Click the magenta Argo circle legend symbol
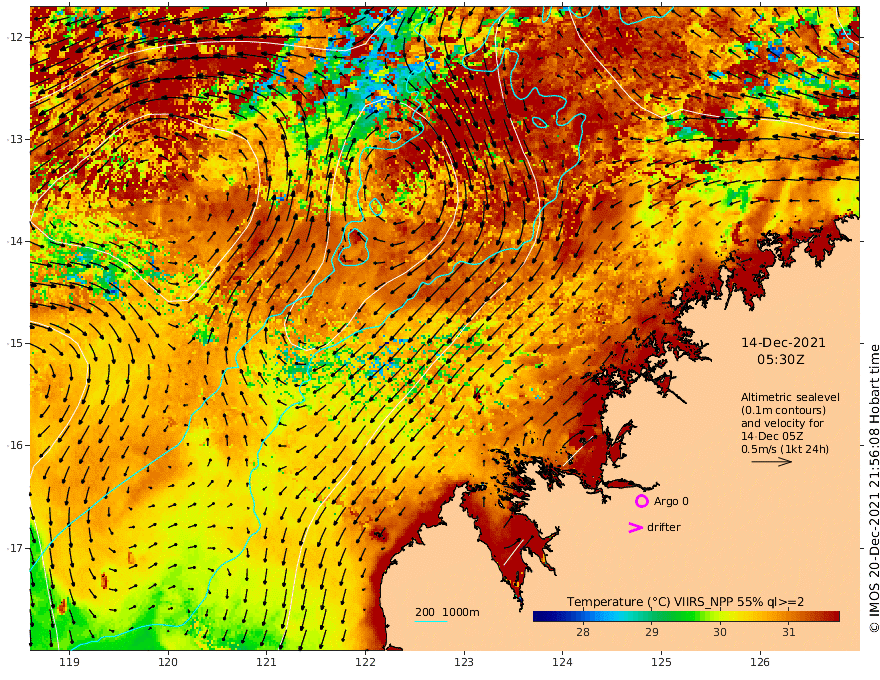Viewport: 880px width, 680px height. point(641,501)
